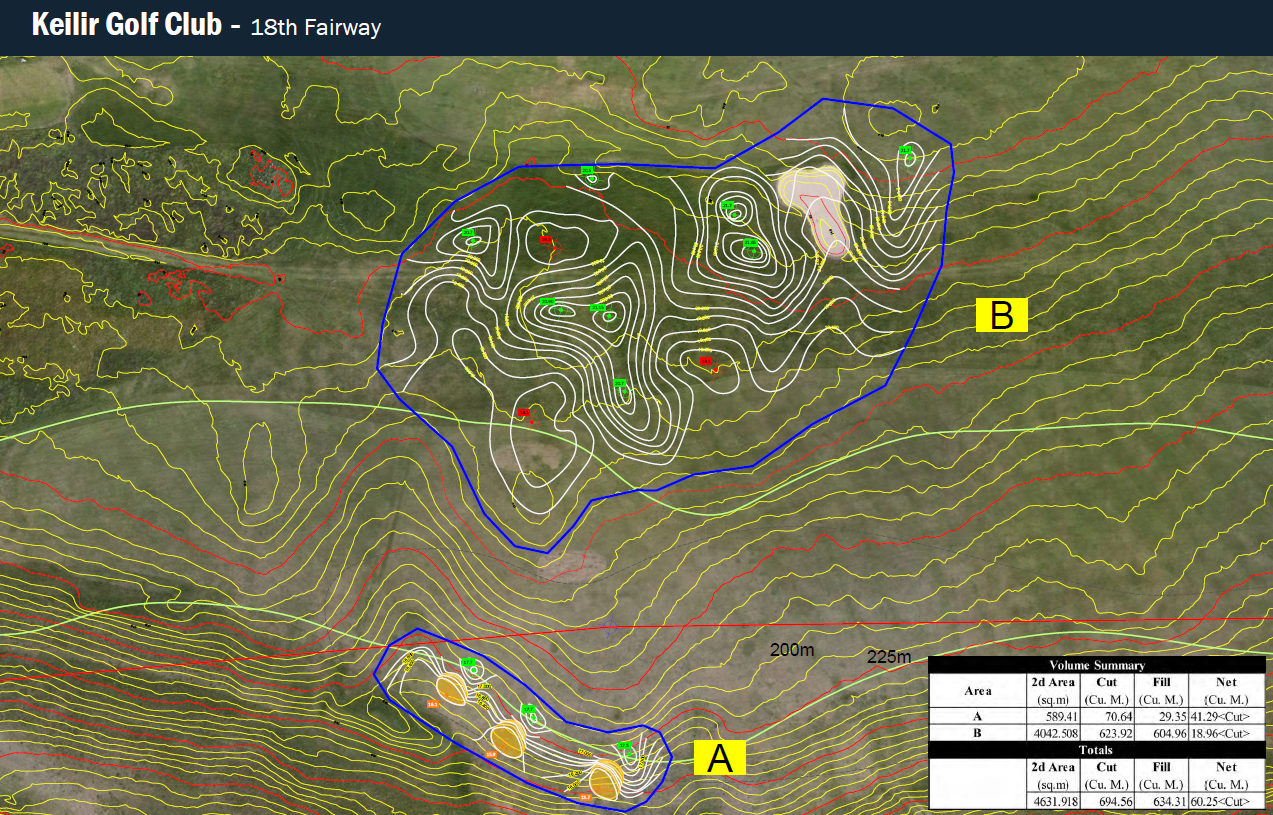The height and width of the screenshot is (815, 1273).
Task: Click the yellow area label A
Action: [x=720, y=760]
